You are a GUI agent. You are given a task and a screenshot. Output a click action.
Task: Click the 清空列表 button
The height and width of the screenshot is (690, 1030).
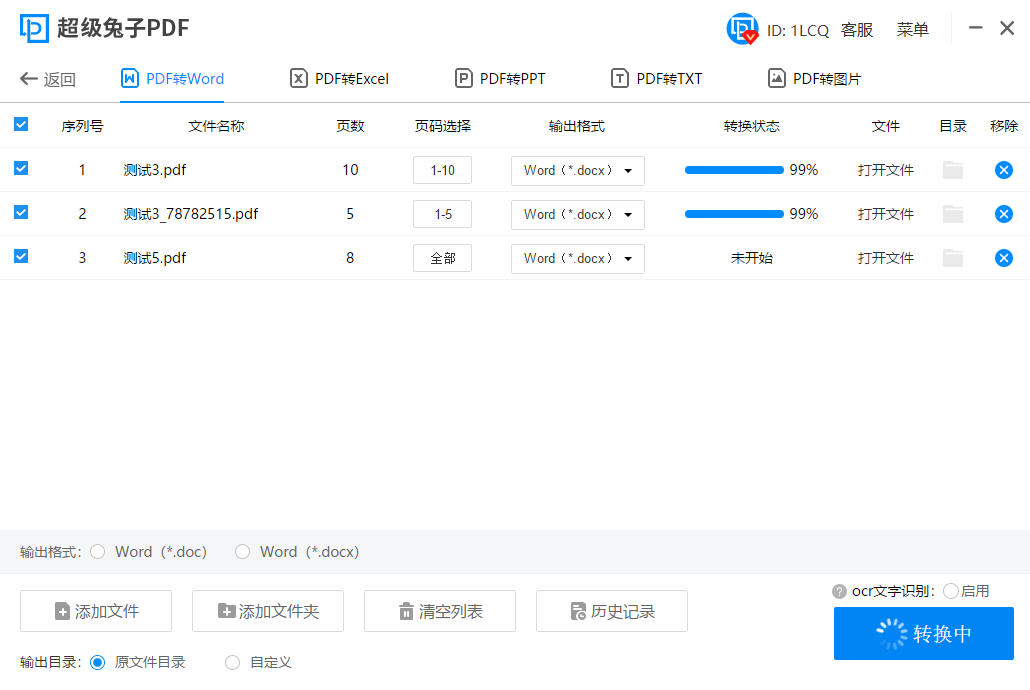(439, 611)
